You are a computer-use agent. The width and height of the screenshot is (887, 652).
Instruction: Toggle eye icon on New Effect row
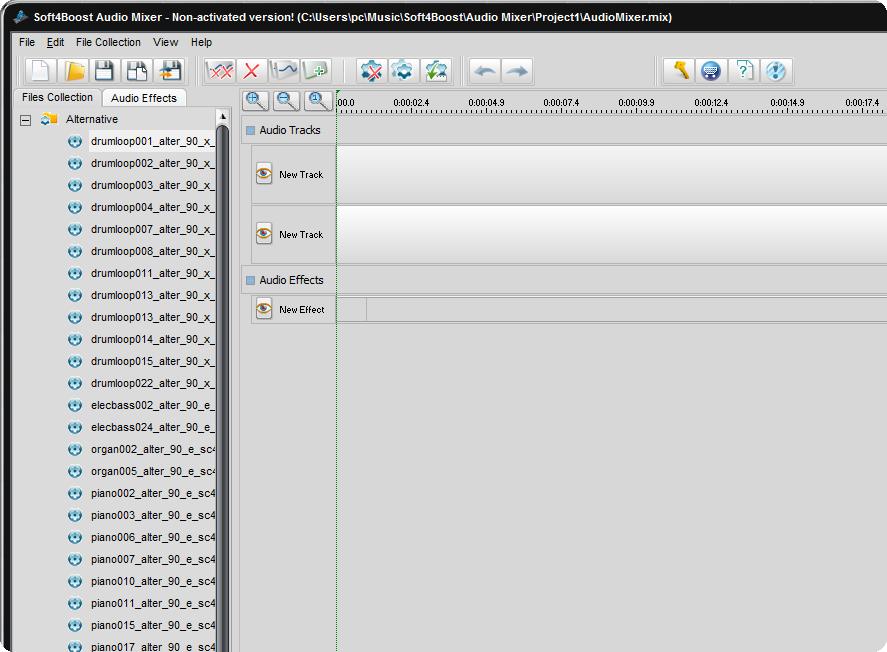(264, 309)
